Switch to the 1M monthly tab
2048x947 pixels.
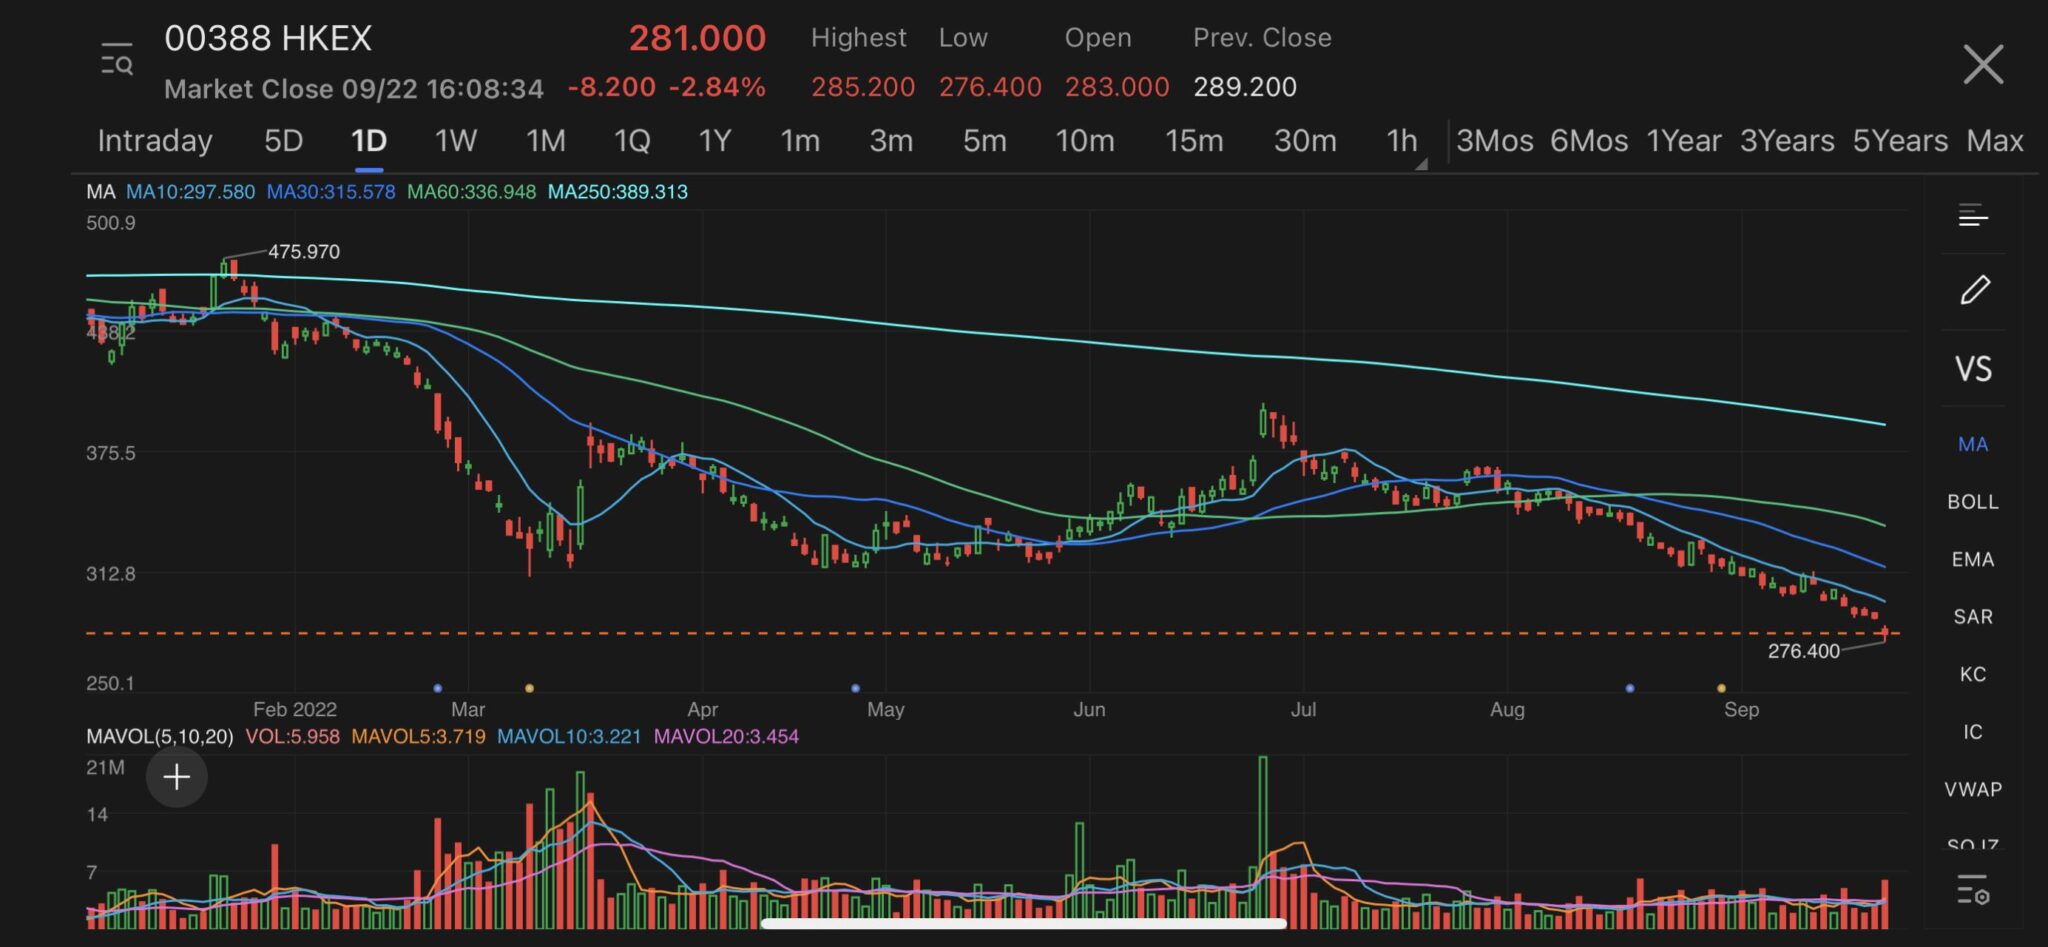(546, 141)
